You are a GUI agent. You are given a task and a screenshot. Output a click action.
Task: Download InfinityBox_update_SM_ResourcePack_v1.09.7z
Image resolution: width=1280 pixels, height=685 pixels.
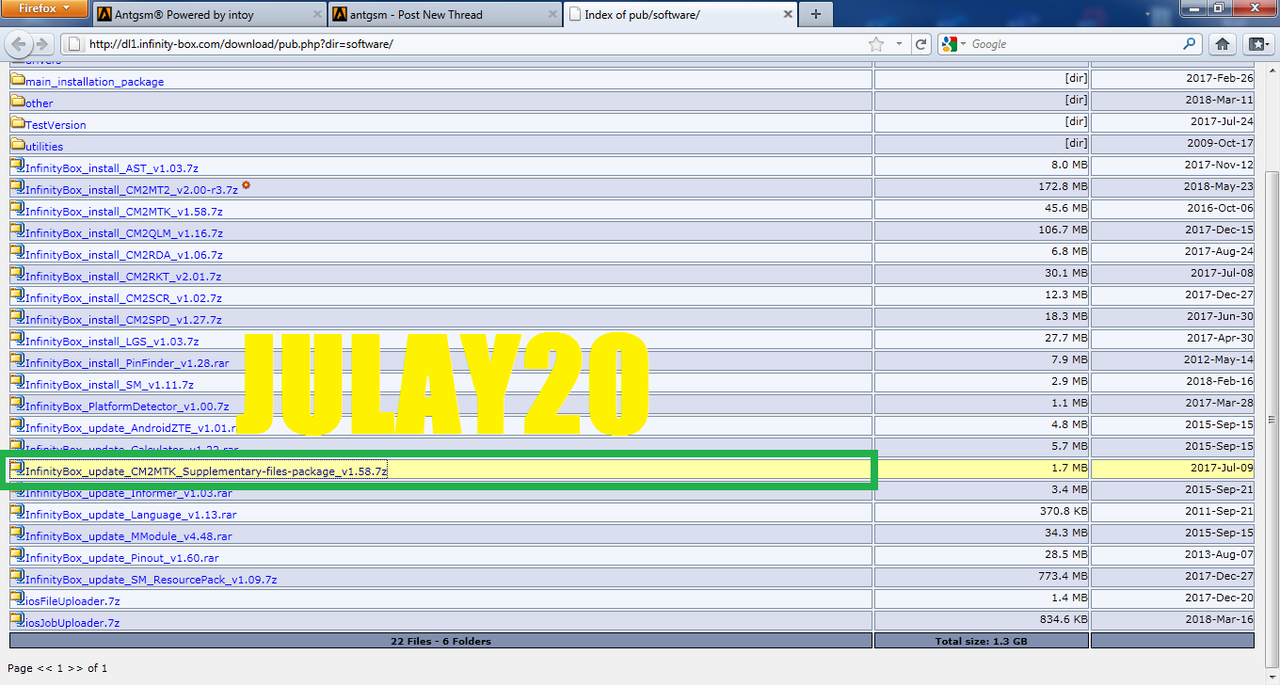151,580
